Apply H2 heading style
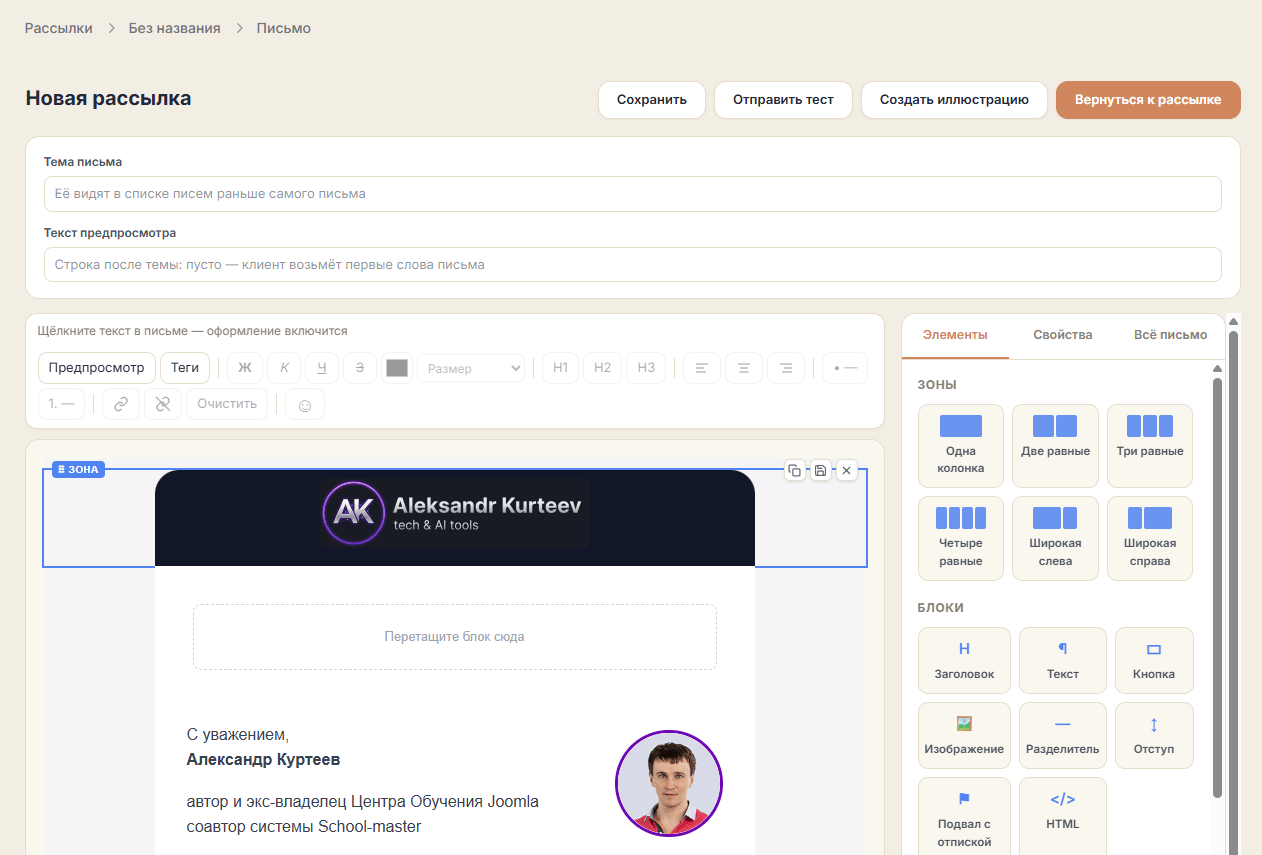 [x=602, y=368]
